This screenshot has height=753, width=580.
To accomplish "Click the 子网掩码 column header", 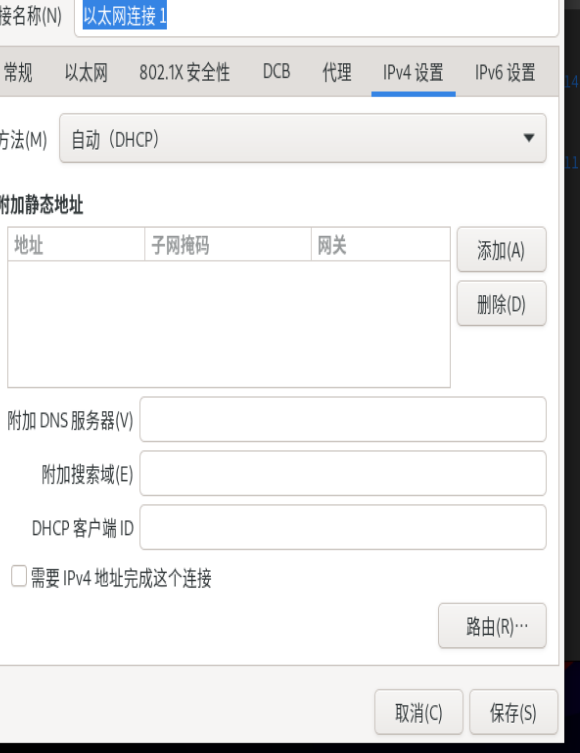I will coord(228,245).
